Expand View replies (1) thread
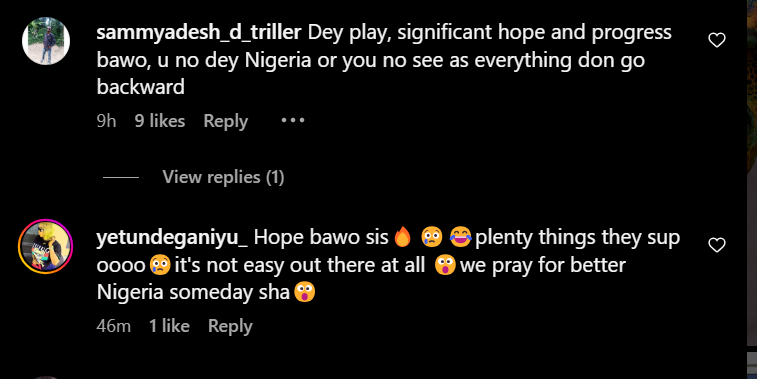 pos(223,177)
